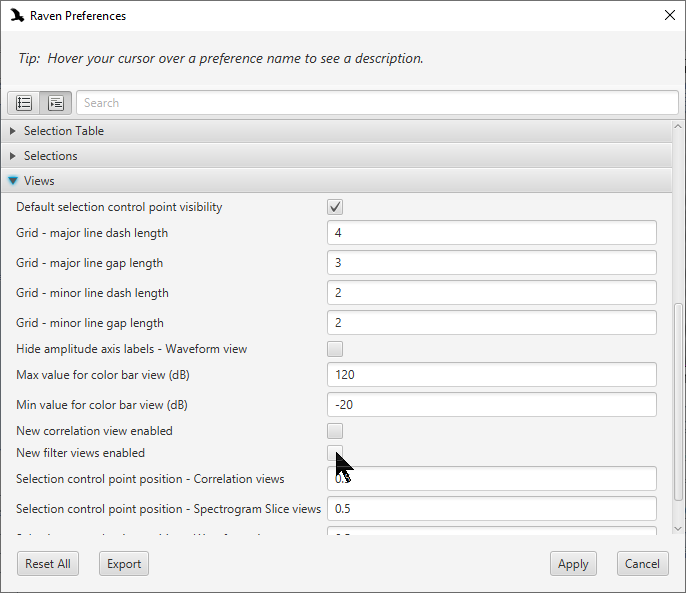This screenshot has width=686, height=593.
Task: Click the Export button
Action: pos(124,564)
